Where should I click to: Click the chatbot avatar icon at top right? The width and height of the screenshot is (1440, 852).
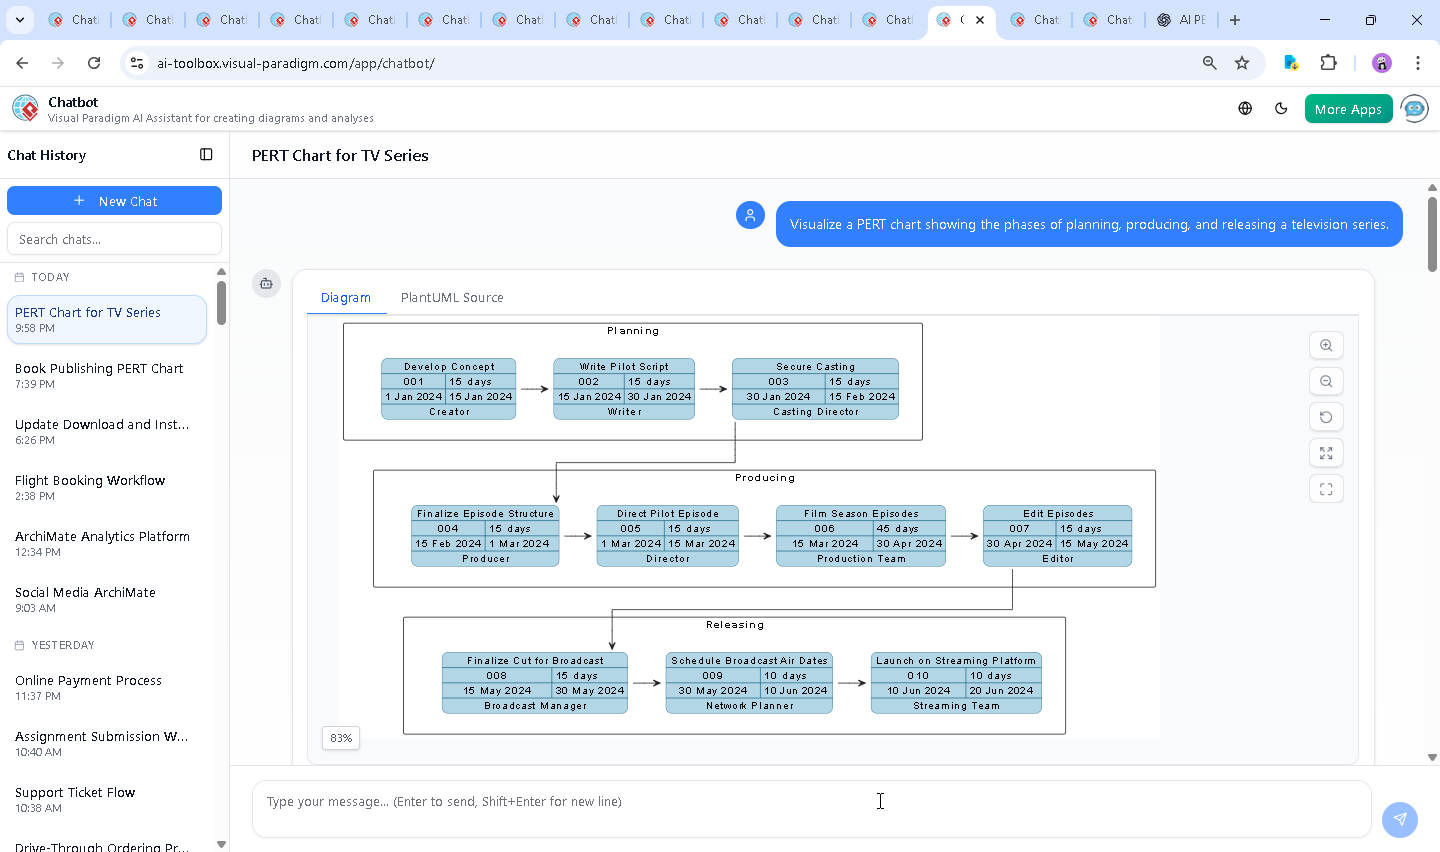1415,109
